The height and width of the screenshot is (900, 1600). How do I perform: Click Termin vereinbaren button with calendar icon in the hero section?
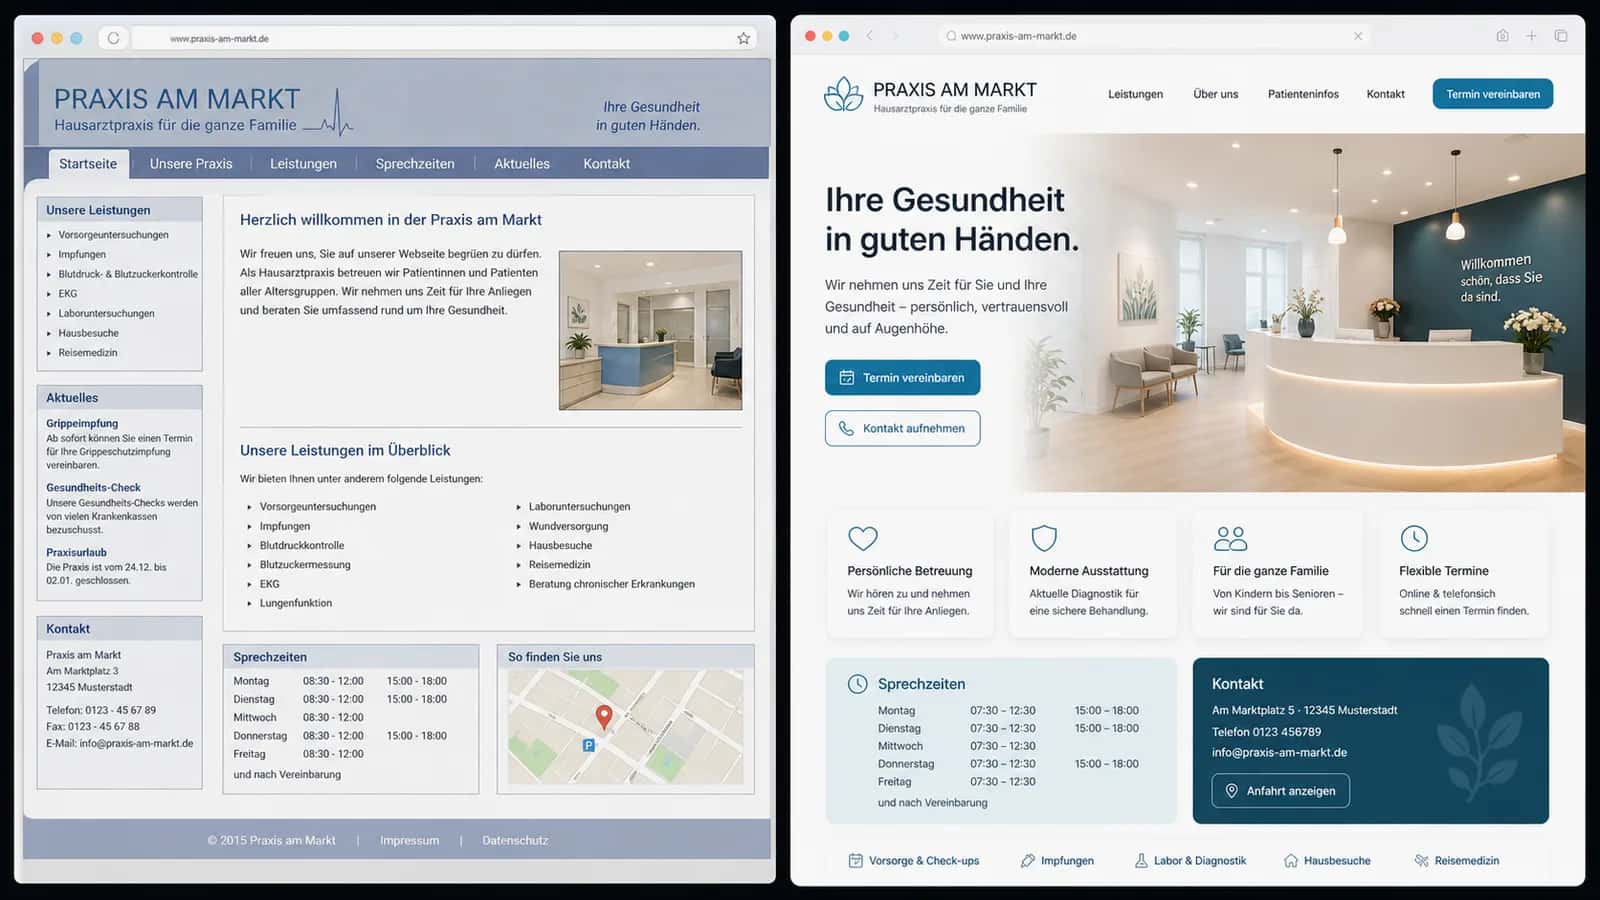[902, 378]
